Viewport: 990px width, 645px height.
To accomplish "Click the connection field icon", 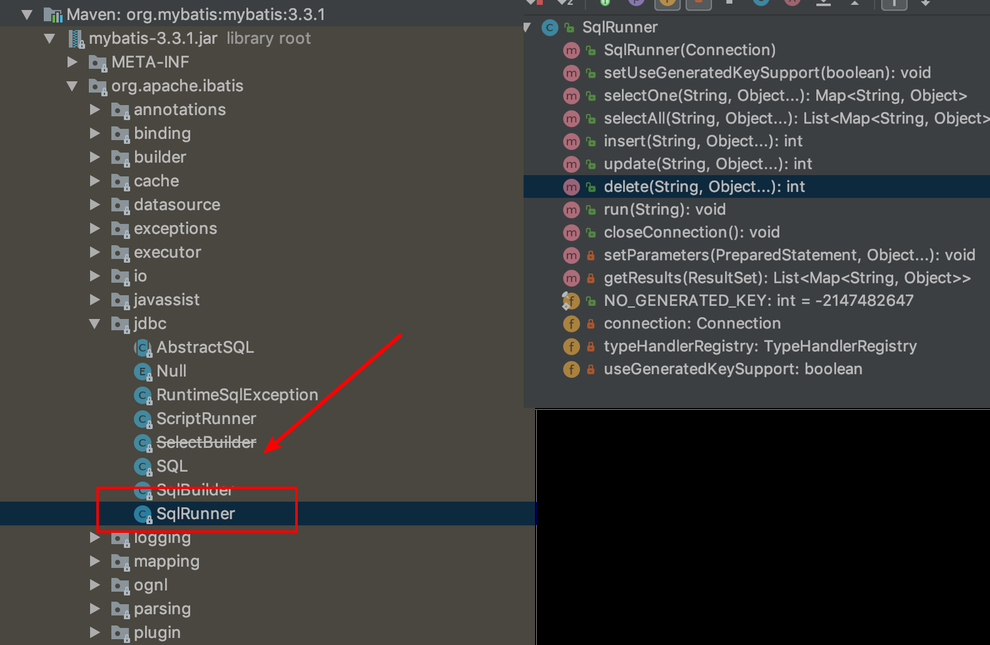I will tap(571, 324).
